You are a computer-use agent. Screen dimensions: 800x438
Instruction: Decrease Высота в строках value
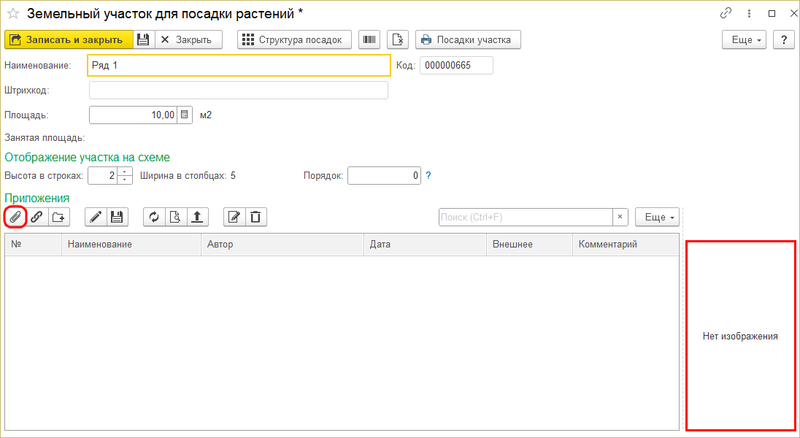125,180
